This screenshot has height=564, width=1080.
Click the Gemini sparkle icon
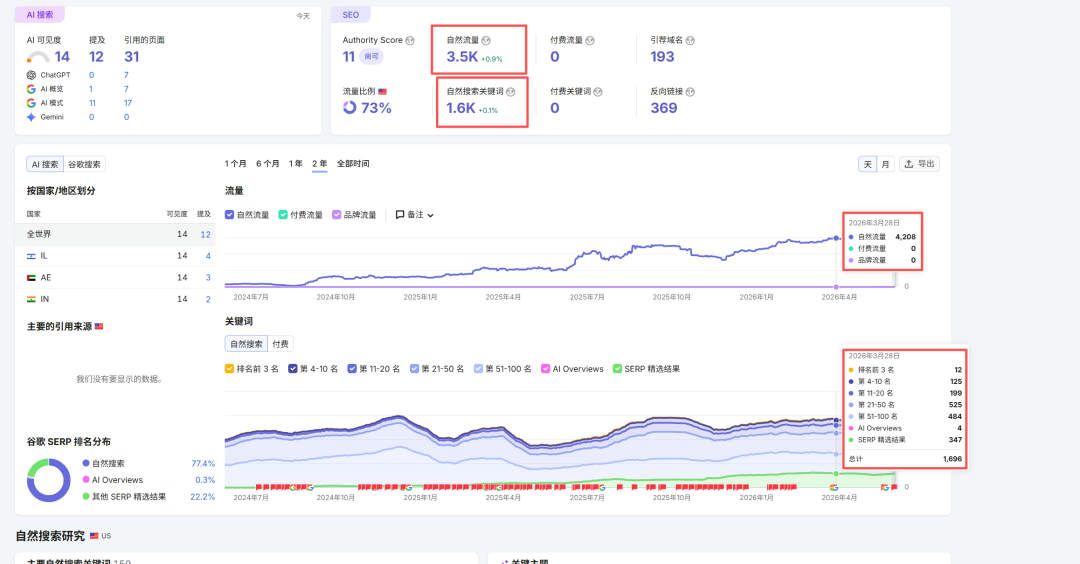tap(31, 117)
